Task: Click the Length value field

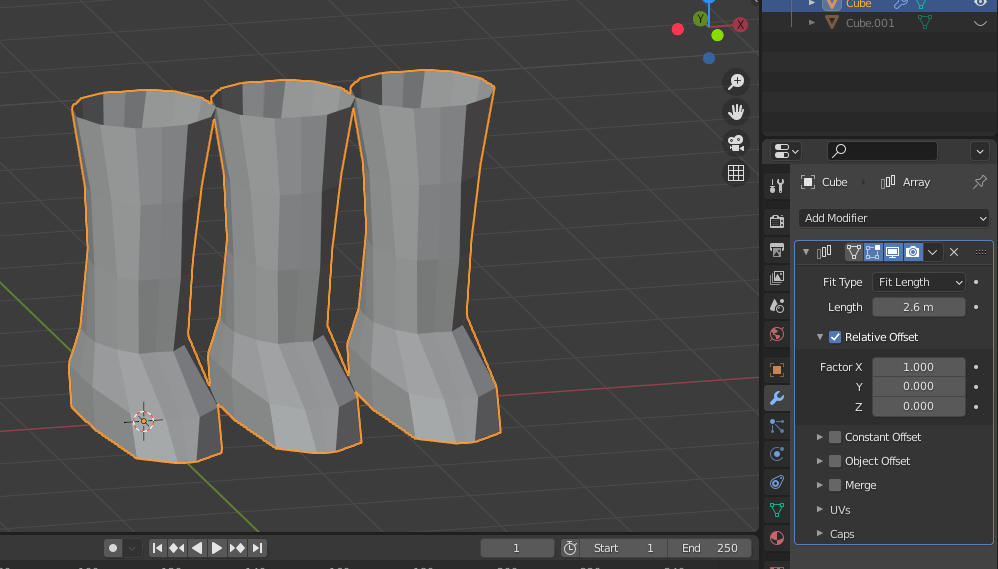Action: tap(918, 307)
